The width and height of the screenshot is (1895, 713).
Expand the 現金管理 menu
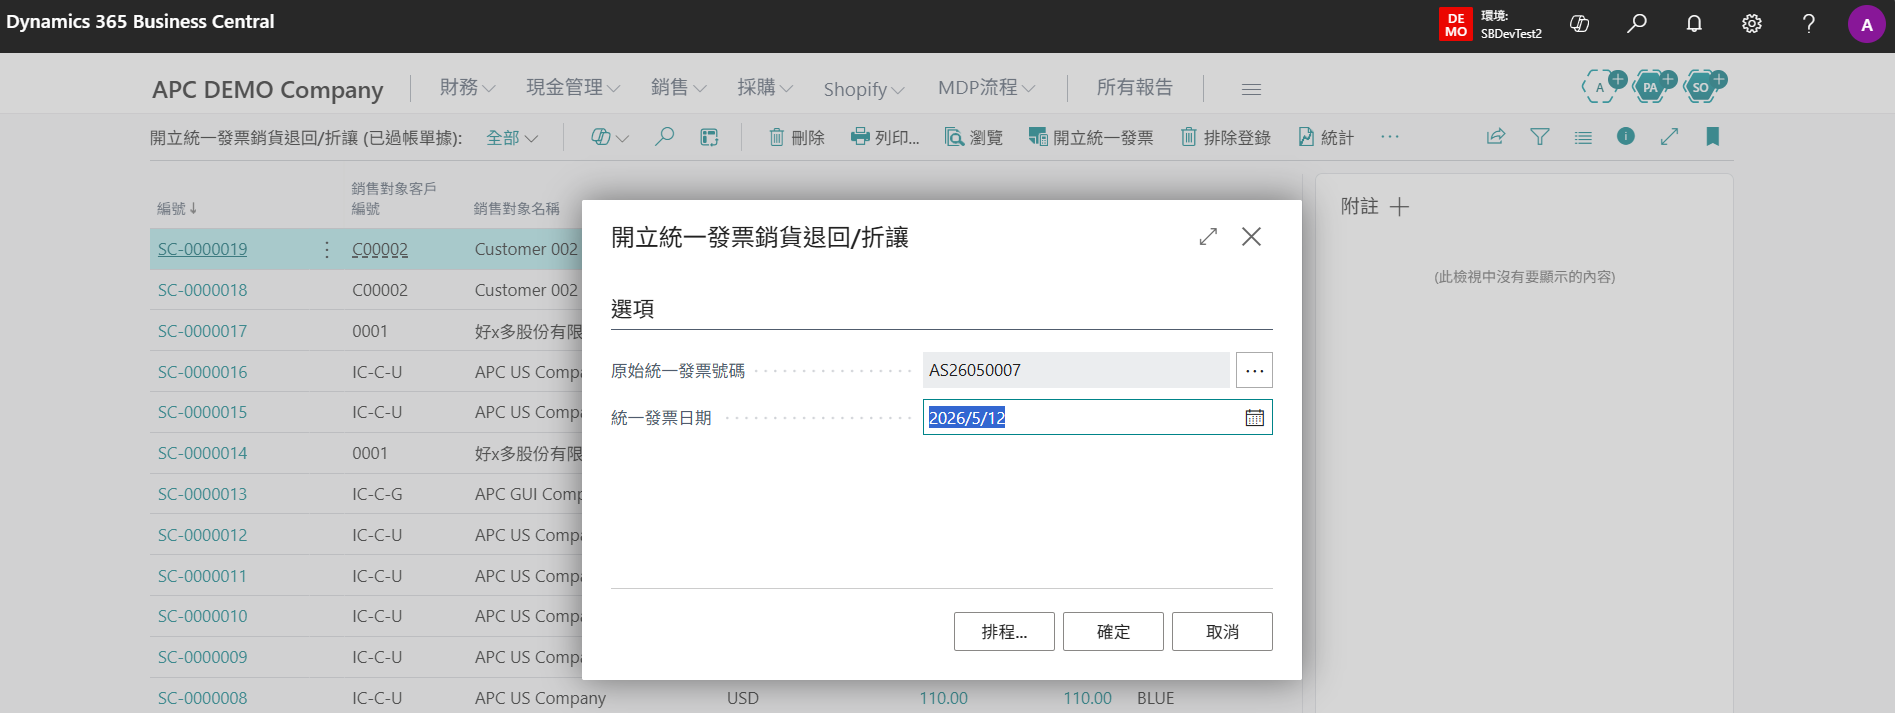(573, 88)
